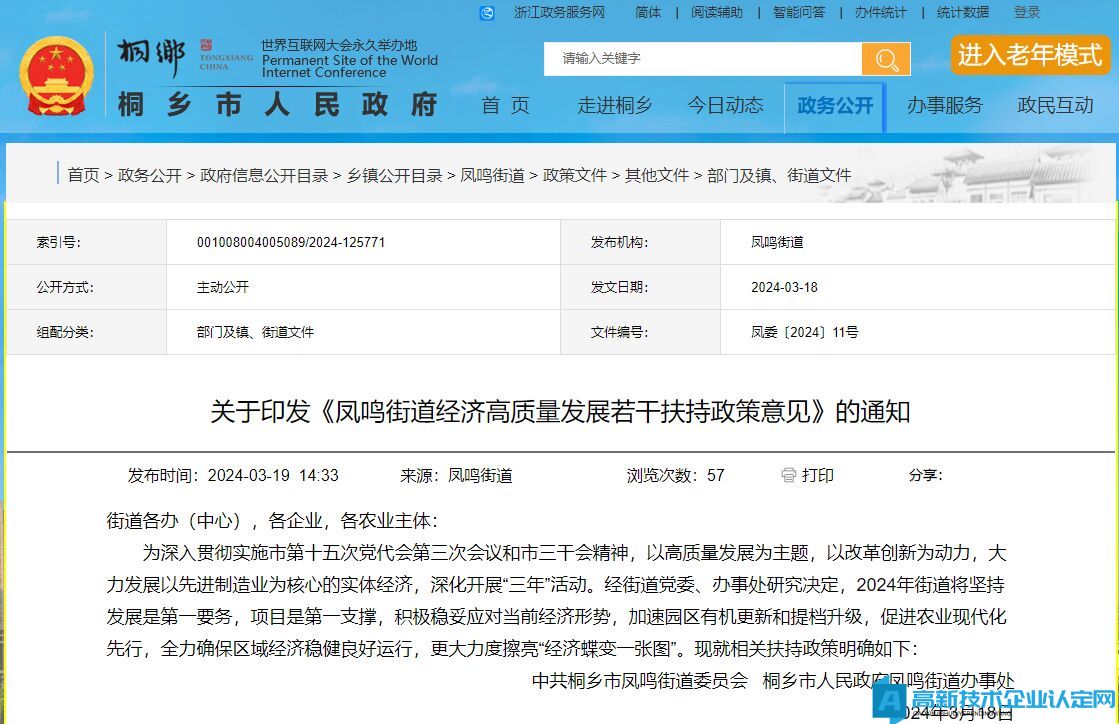Click 来源: 凤鸣街道 source text

456,475
